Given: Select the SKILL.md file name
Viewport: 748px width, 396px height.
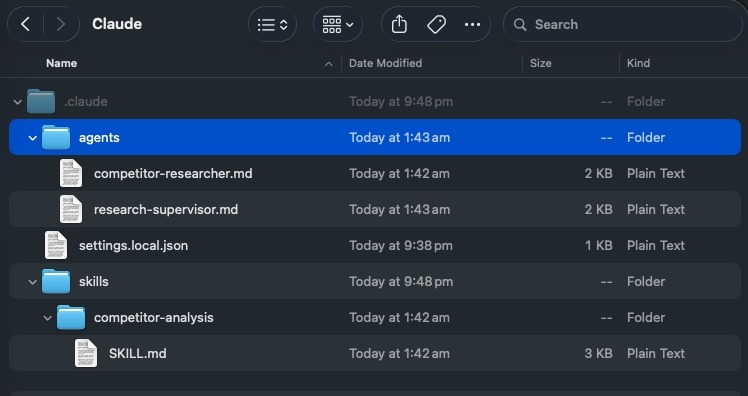Looking at the screenshot, I should click(x=138, y=354).
